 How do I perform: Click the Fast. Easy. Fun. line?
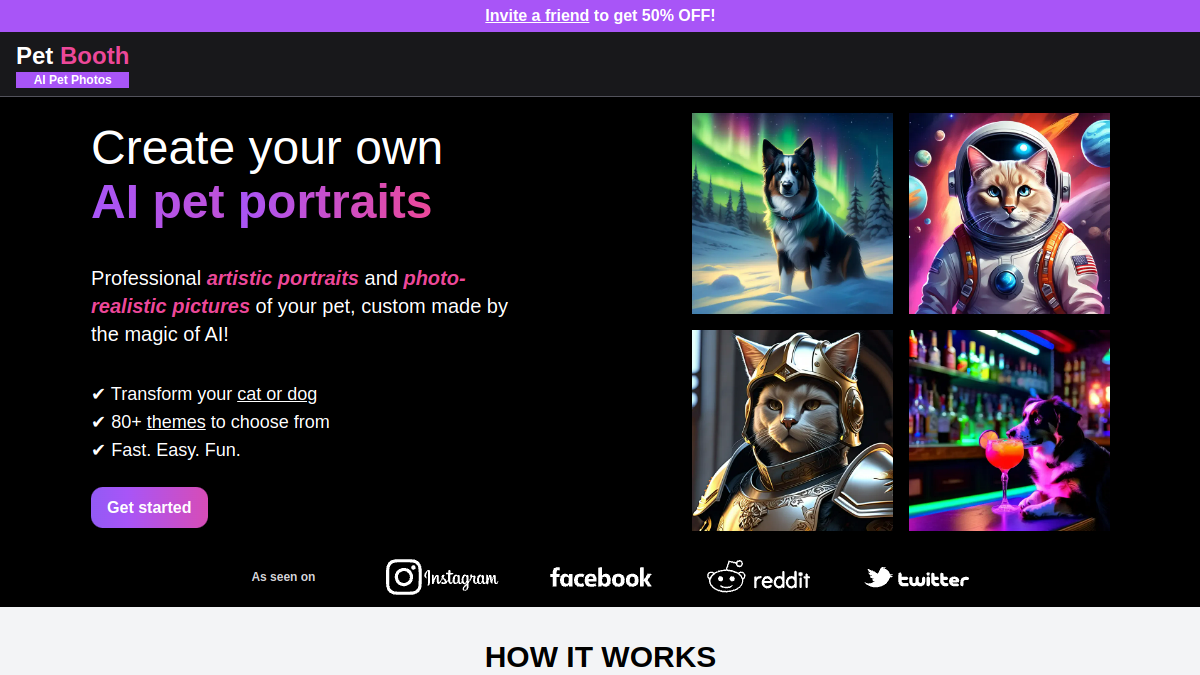(x=166, y=450)
